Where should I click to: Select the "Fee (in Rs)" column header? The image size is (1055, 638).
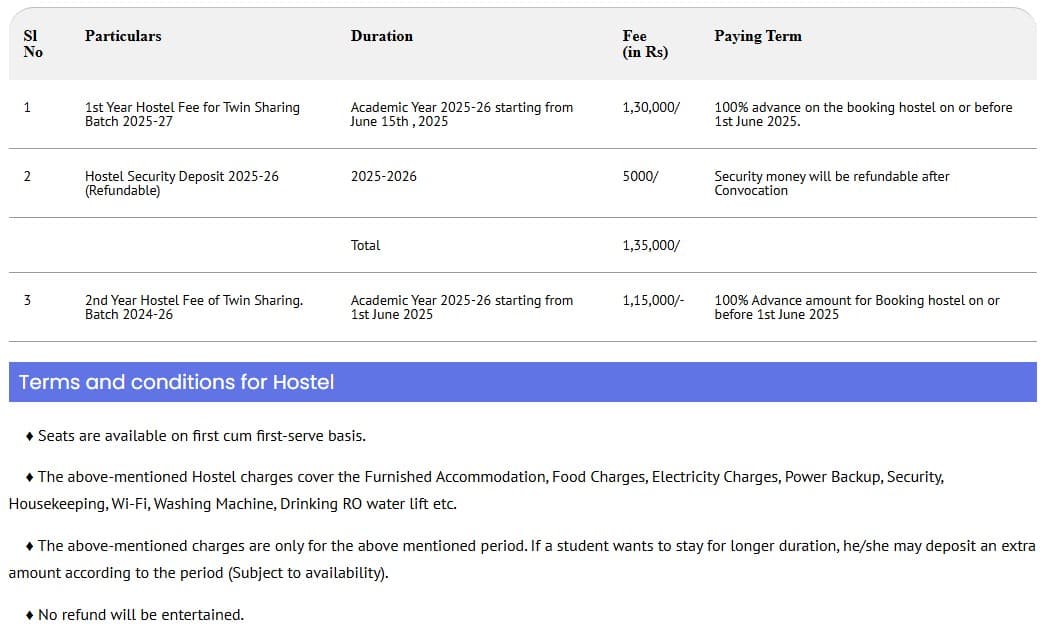point(644,44)
